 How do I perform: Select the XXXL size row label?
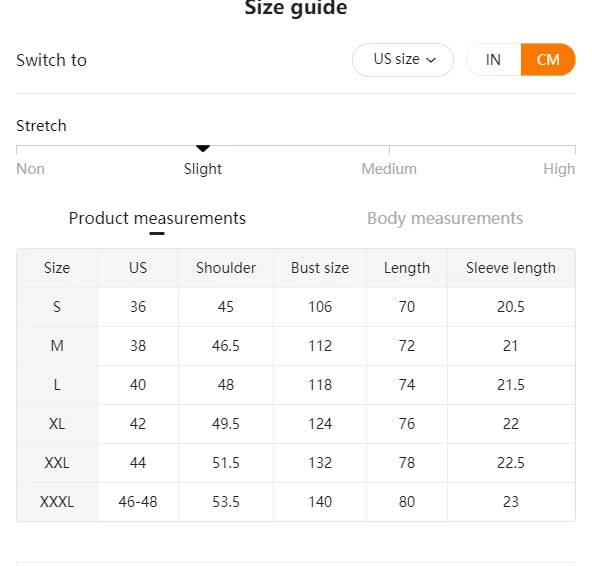click(x=57, y=502)
